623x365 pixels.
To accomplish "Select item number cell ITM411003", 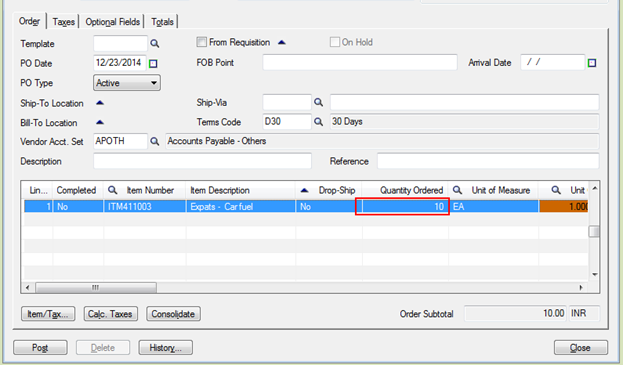I will [145, 207].
